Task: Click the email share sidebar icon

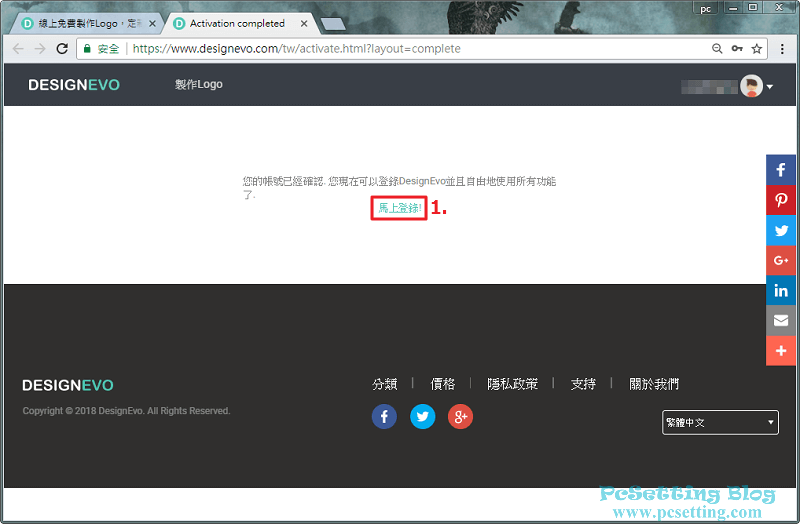Action: click(x=781, y=321)
